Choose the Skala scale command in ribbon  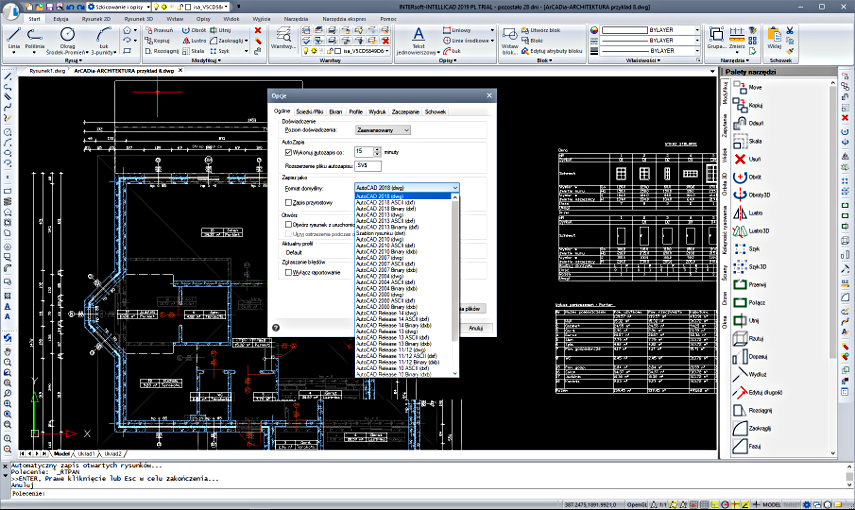[194, 51]
